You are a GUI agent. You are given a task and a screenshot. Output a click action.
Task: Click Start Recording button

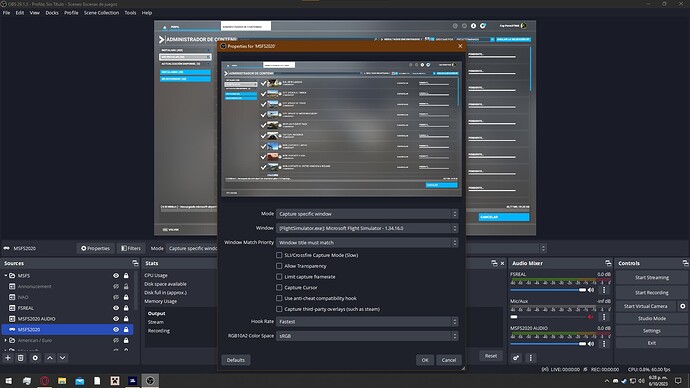pyautogui.click(x=651, y=293)
